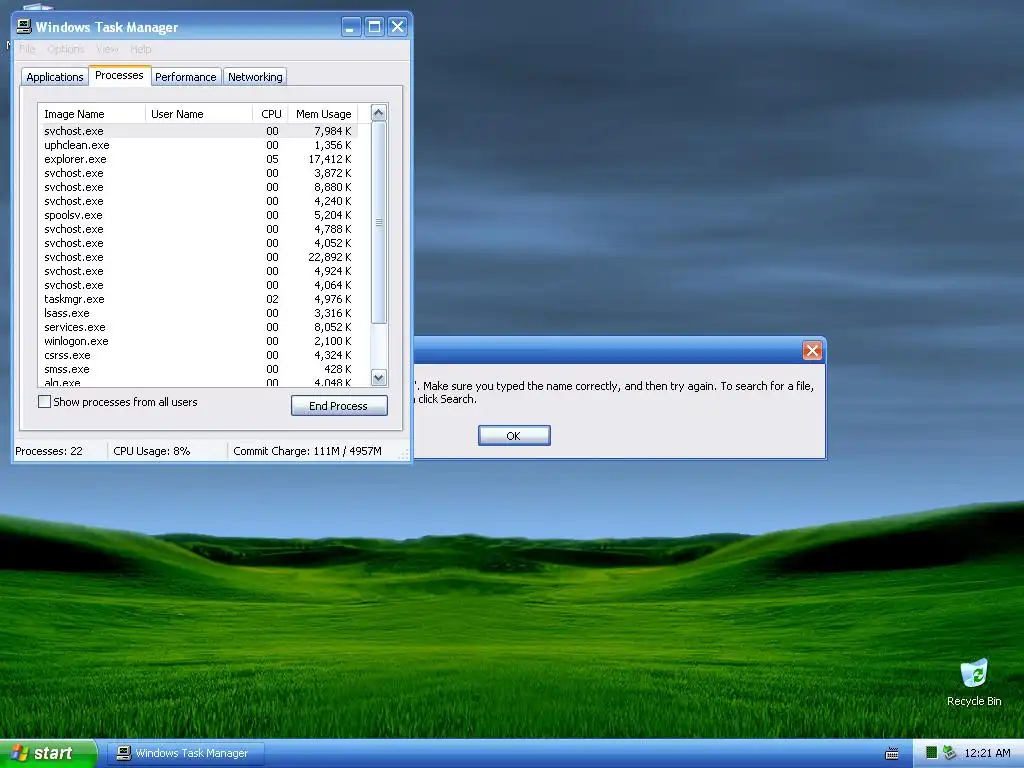The height and width of the screenshot is (768, 1024).
Task: Select the lsass.exe process
Action: click(198, 313)
